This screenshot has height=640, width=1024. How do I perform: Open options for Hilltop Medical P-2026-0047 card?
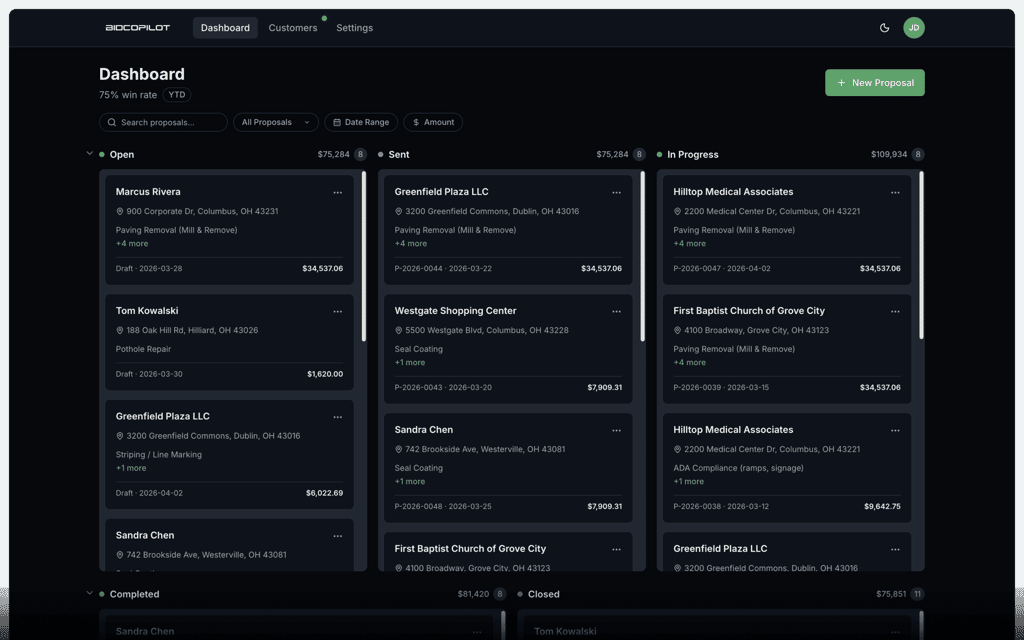[x=895, y=193]
